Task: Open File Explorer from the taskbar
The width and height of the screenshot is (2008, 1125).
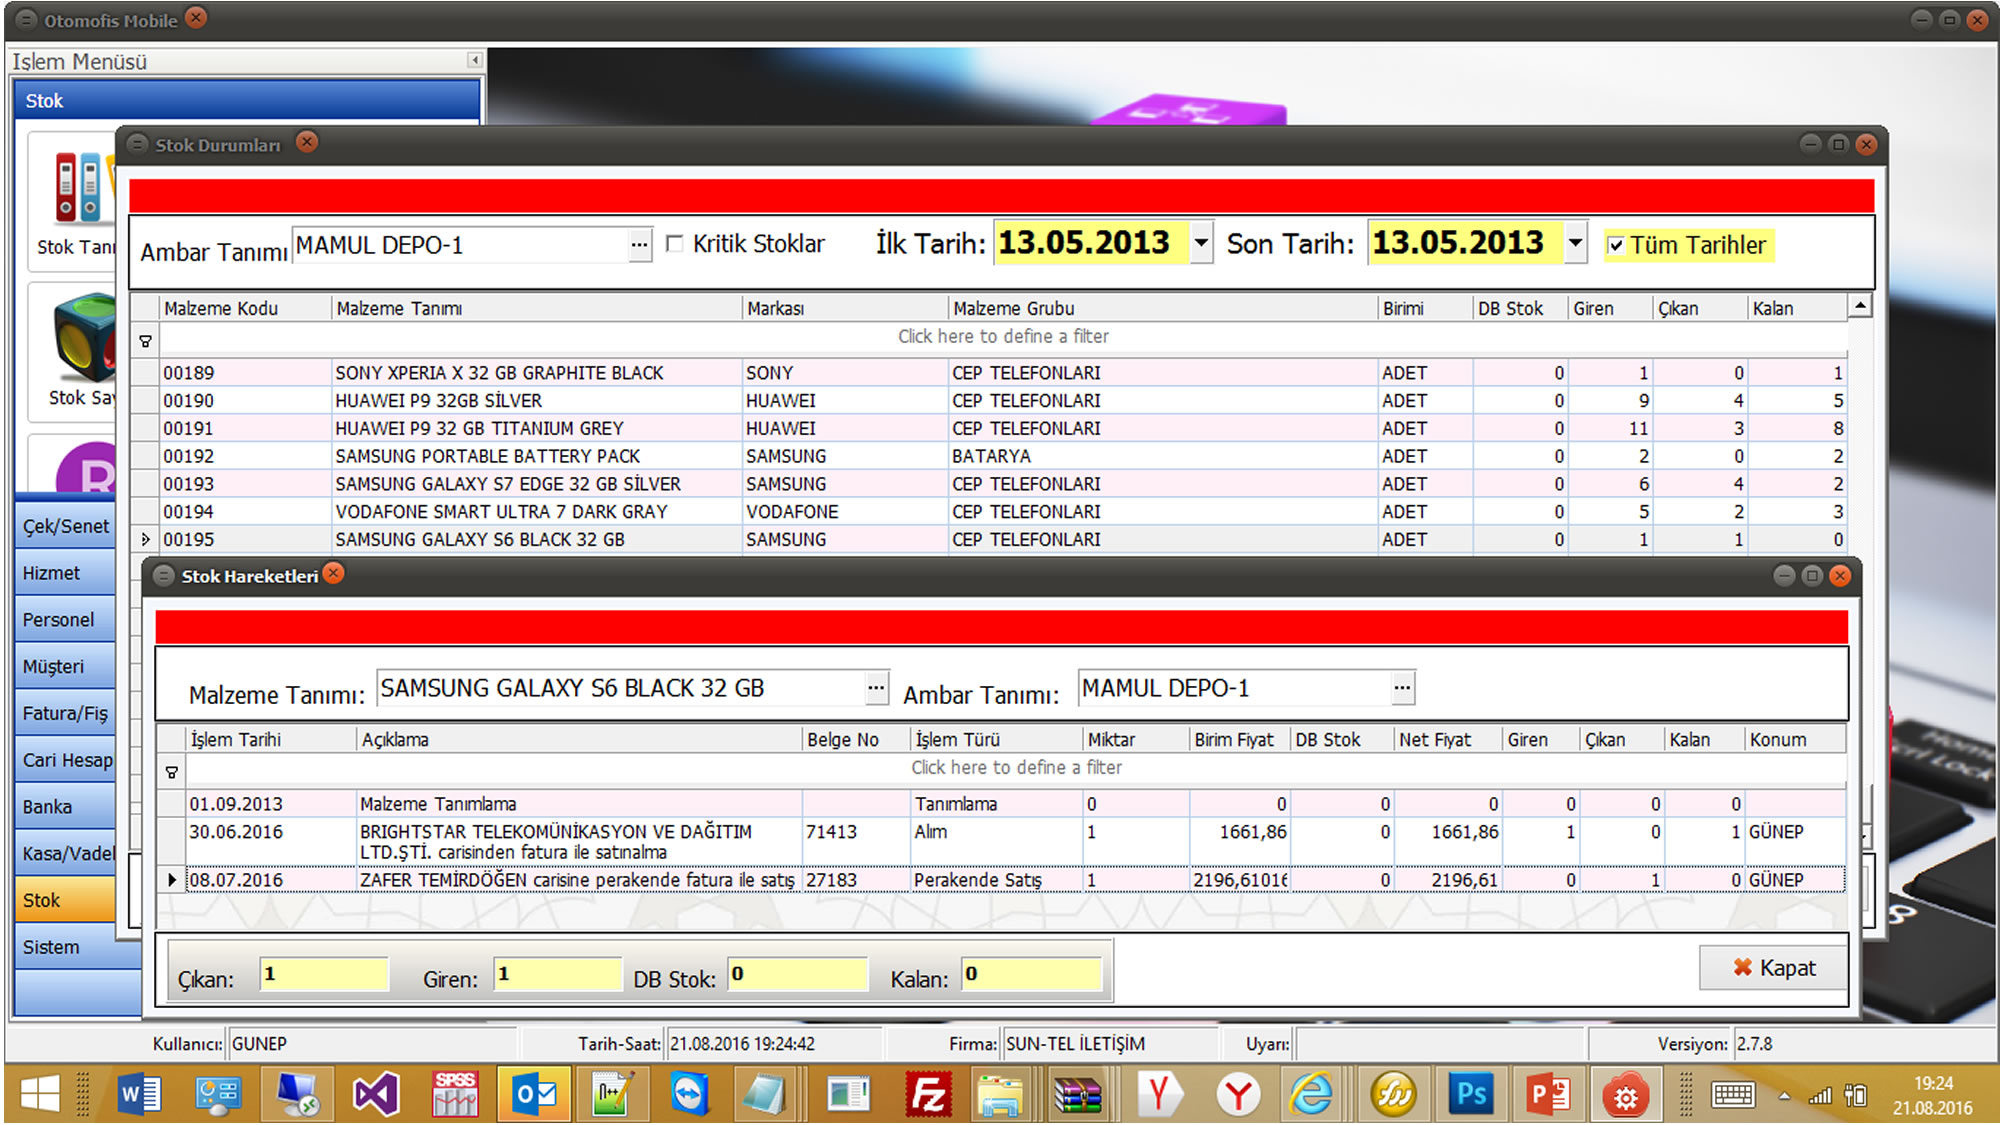Action: coord(1000,1095)
